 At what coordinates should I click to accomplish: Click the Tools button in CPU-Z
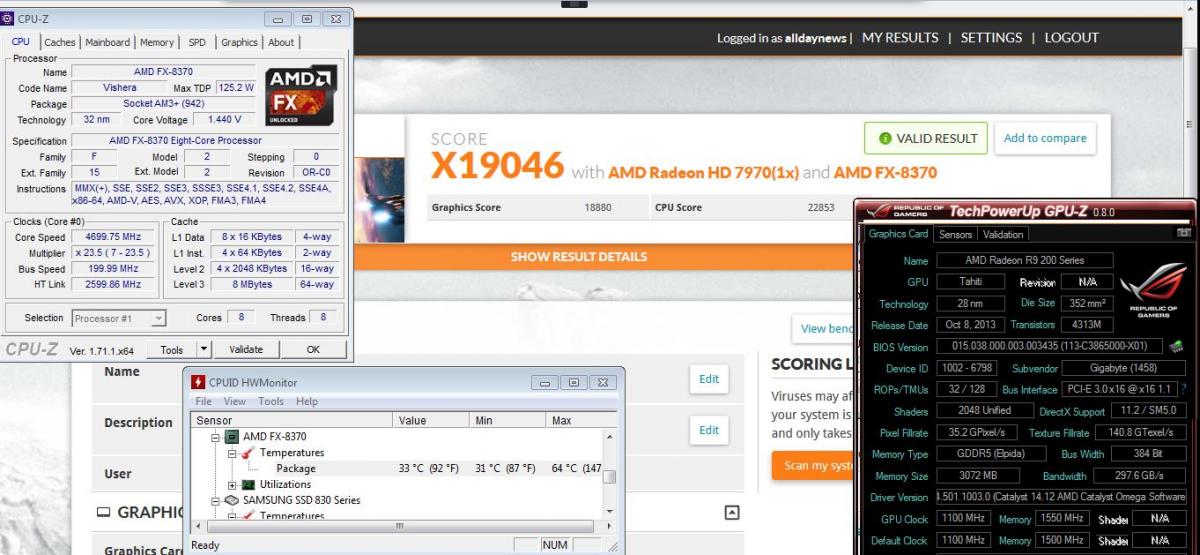point(171,350)
